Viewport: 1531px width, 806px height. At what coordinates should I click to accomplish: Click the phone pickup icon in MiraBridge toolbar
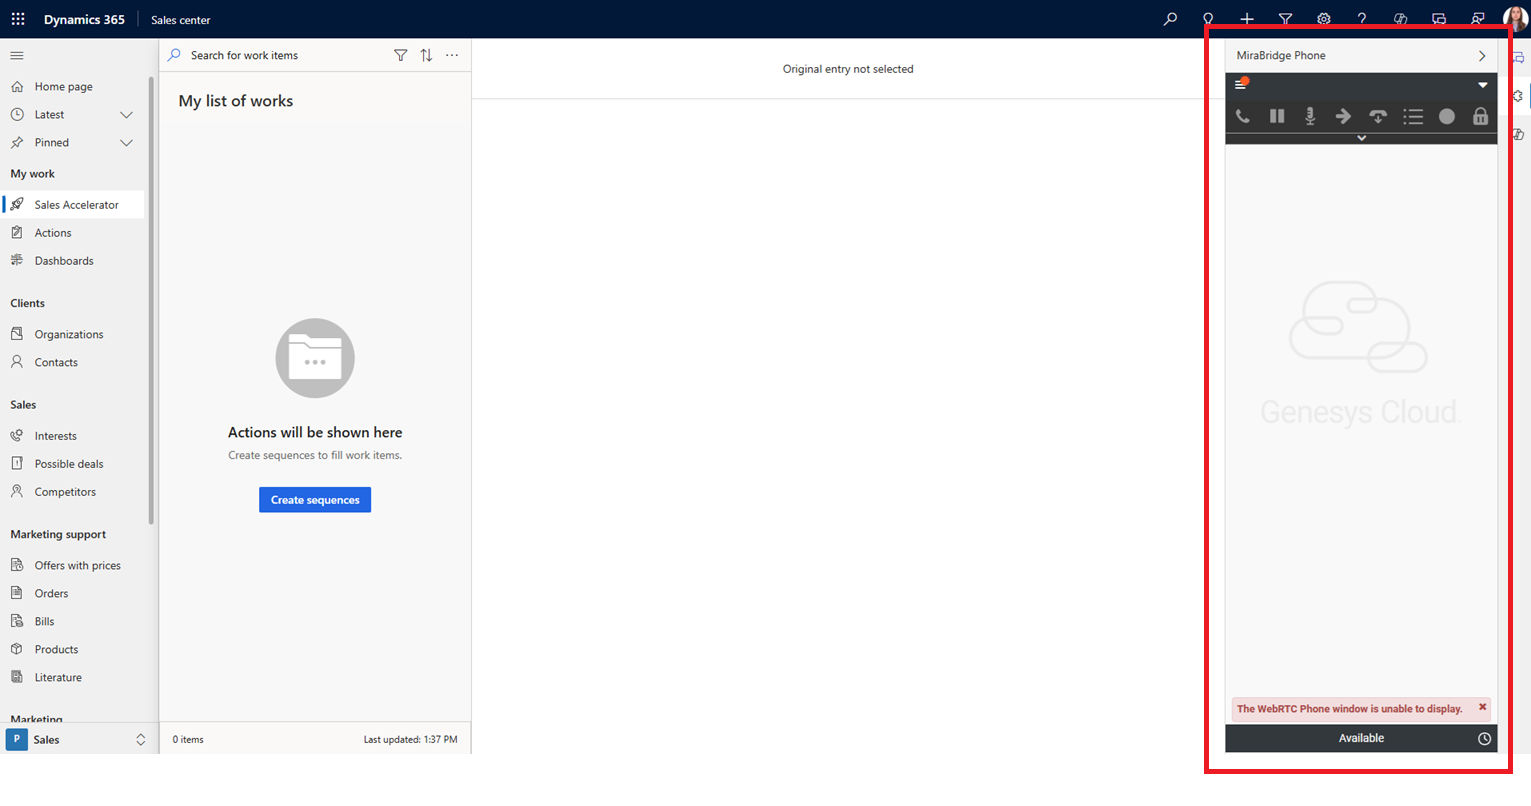point(1242,116)
